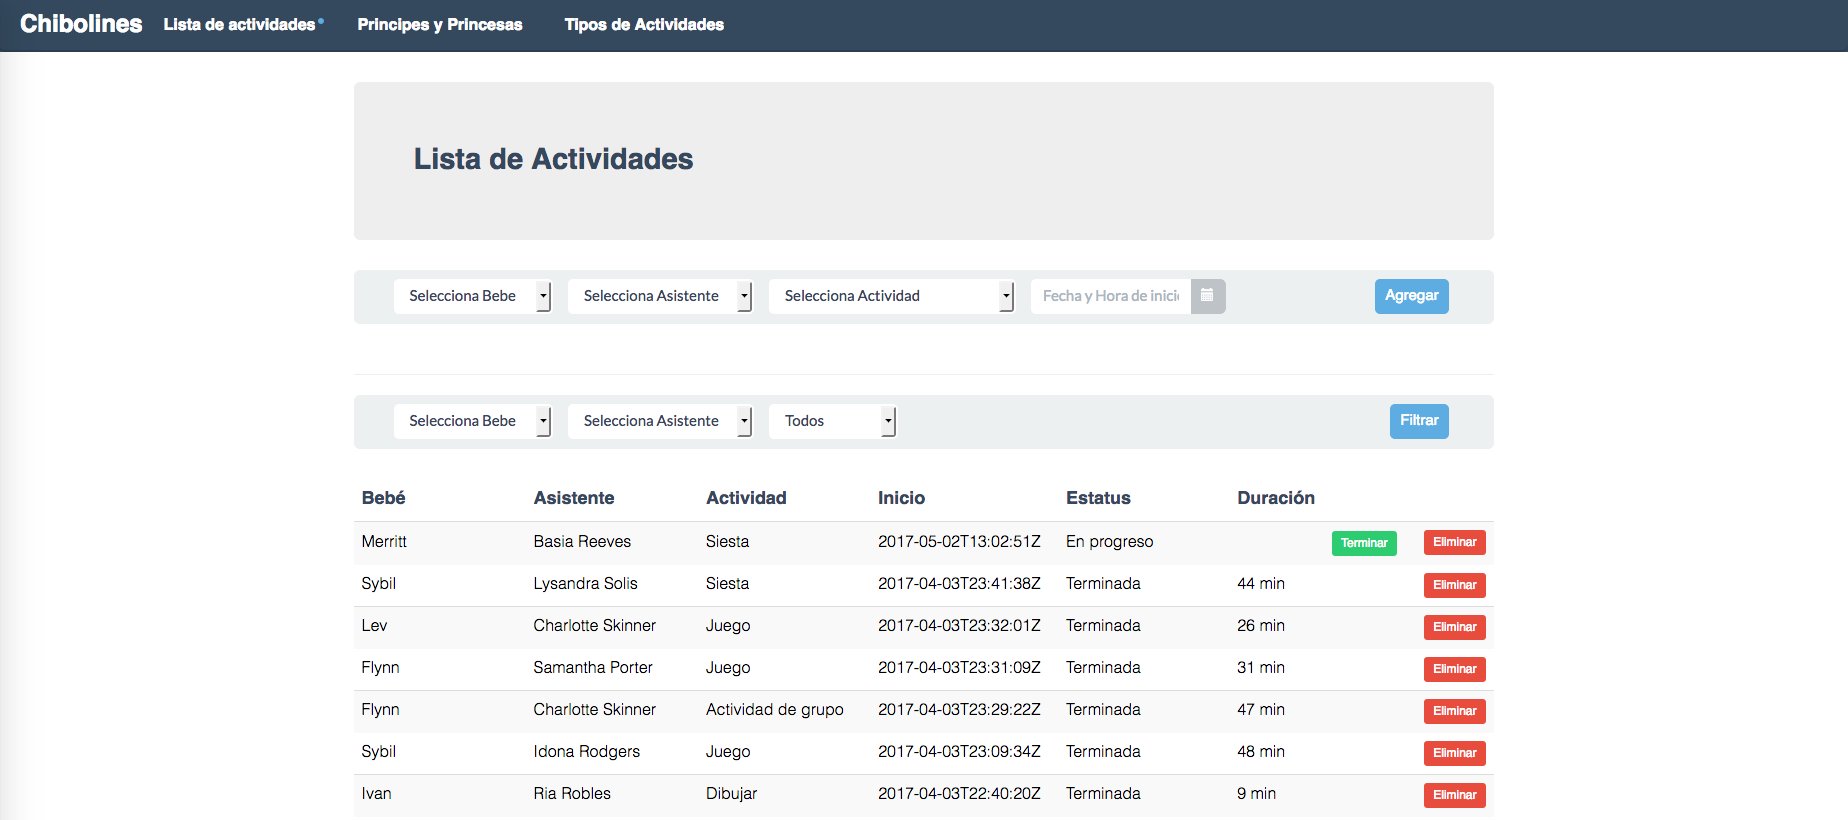Select the Lev baby name cell
This screenshot has height=820, width=1848.
pos(374,626)
